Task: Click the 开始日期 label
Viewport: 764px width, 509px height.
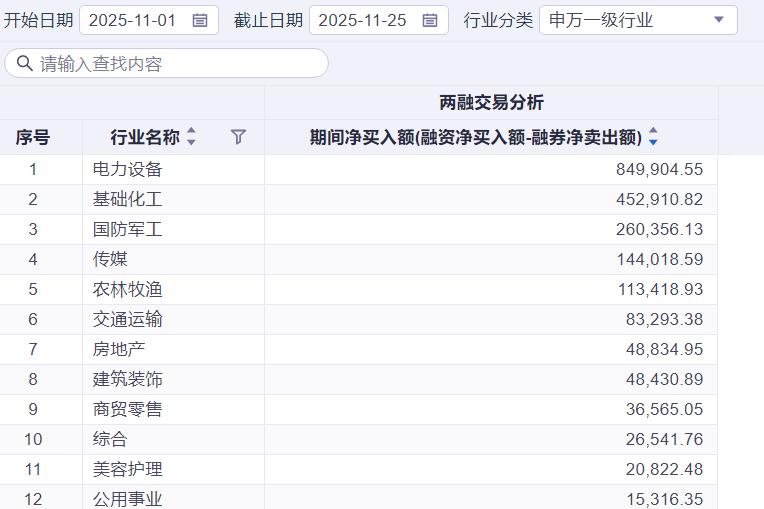Action: click(x=38, y=20)
